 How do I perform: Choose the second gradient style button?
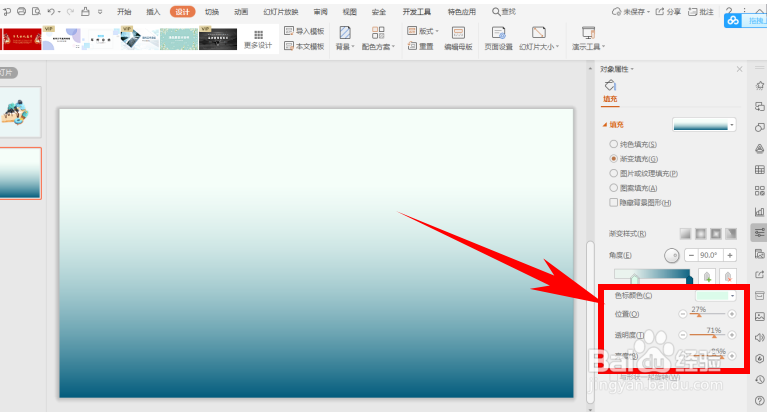700,233
